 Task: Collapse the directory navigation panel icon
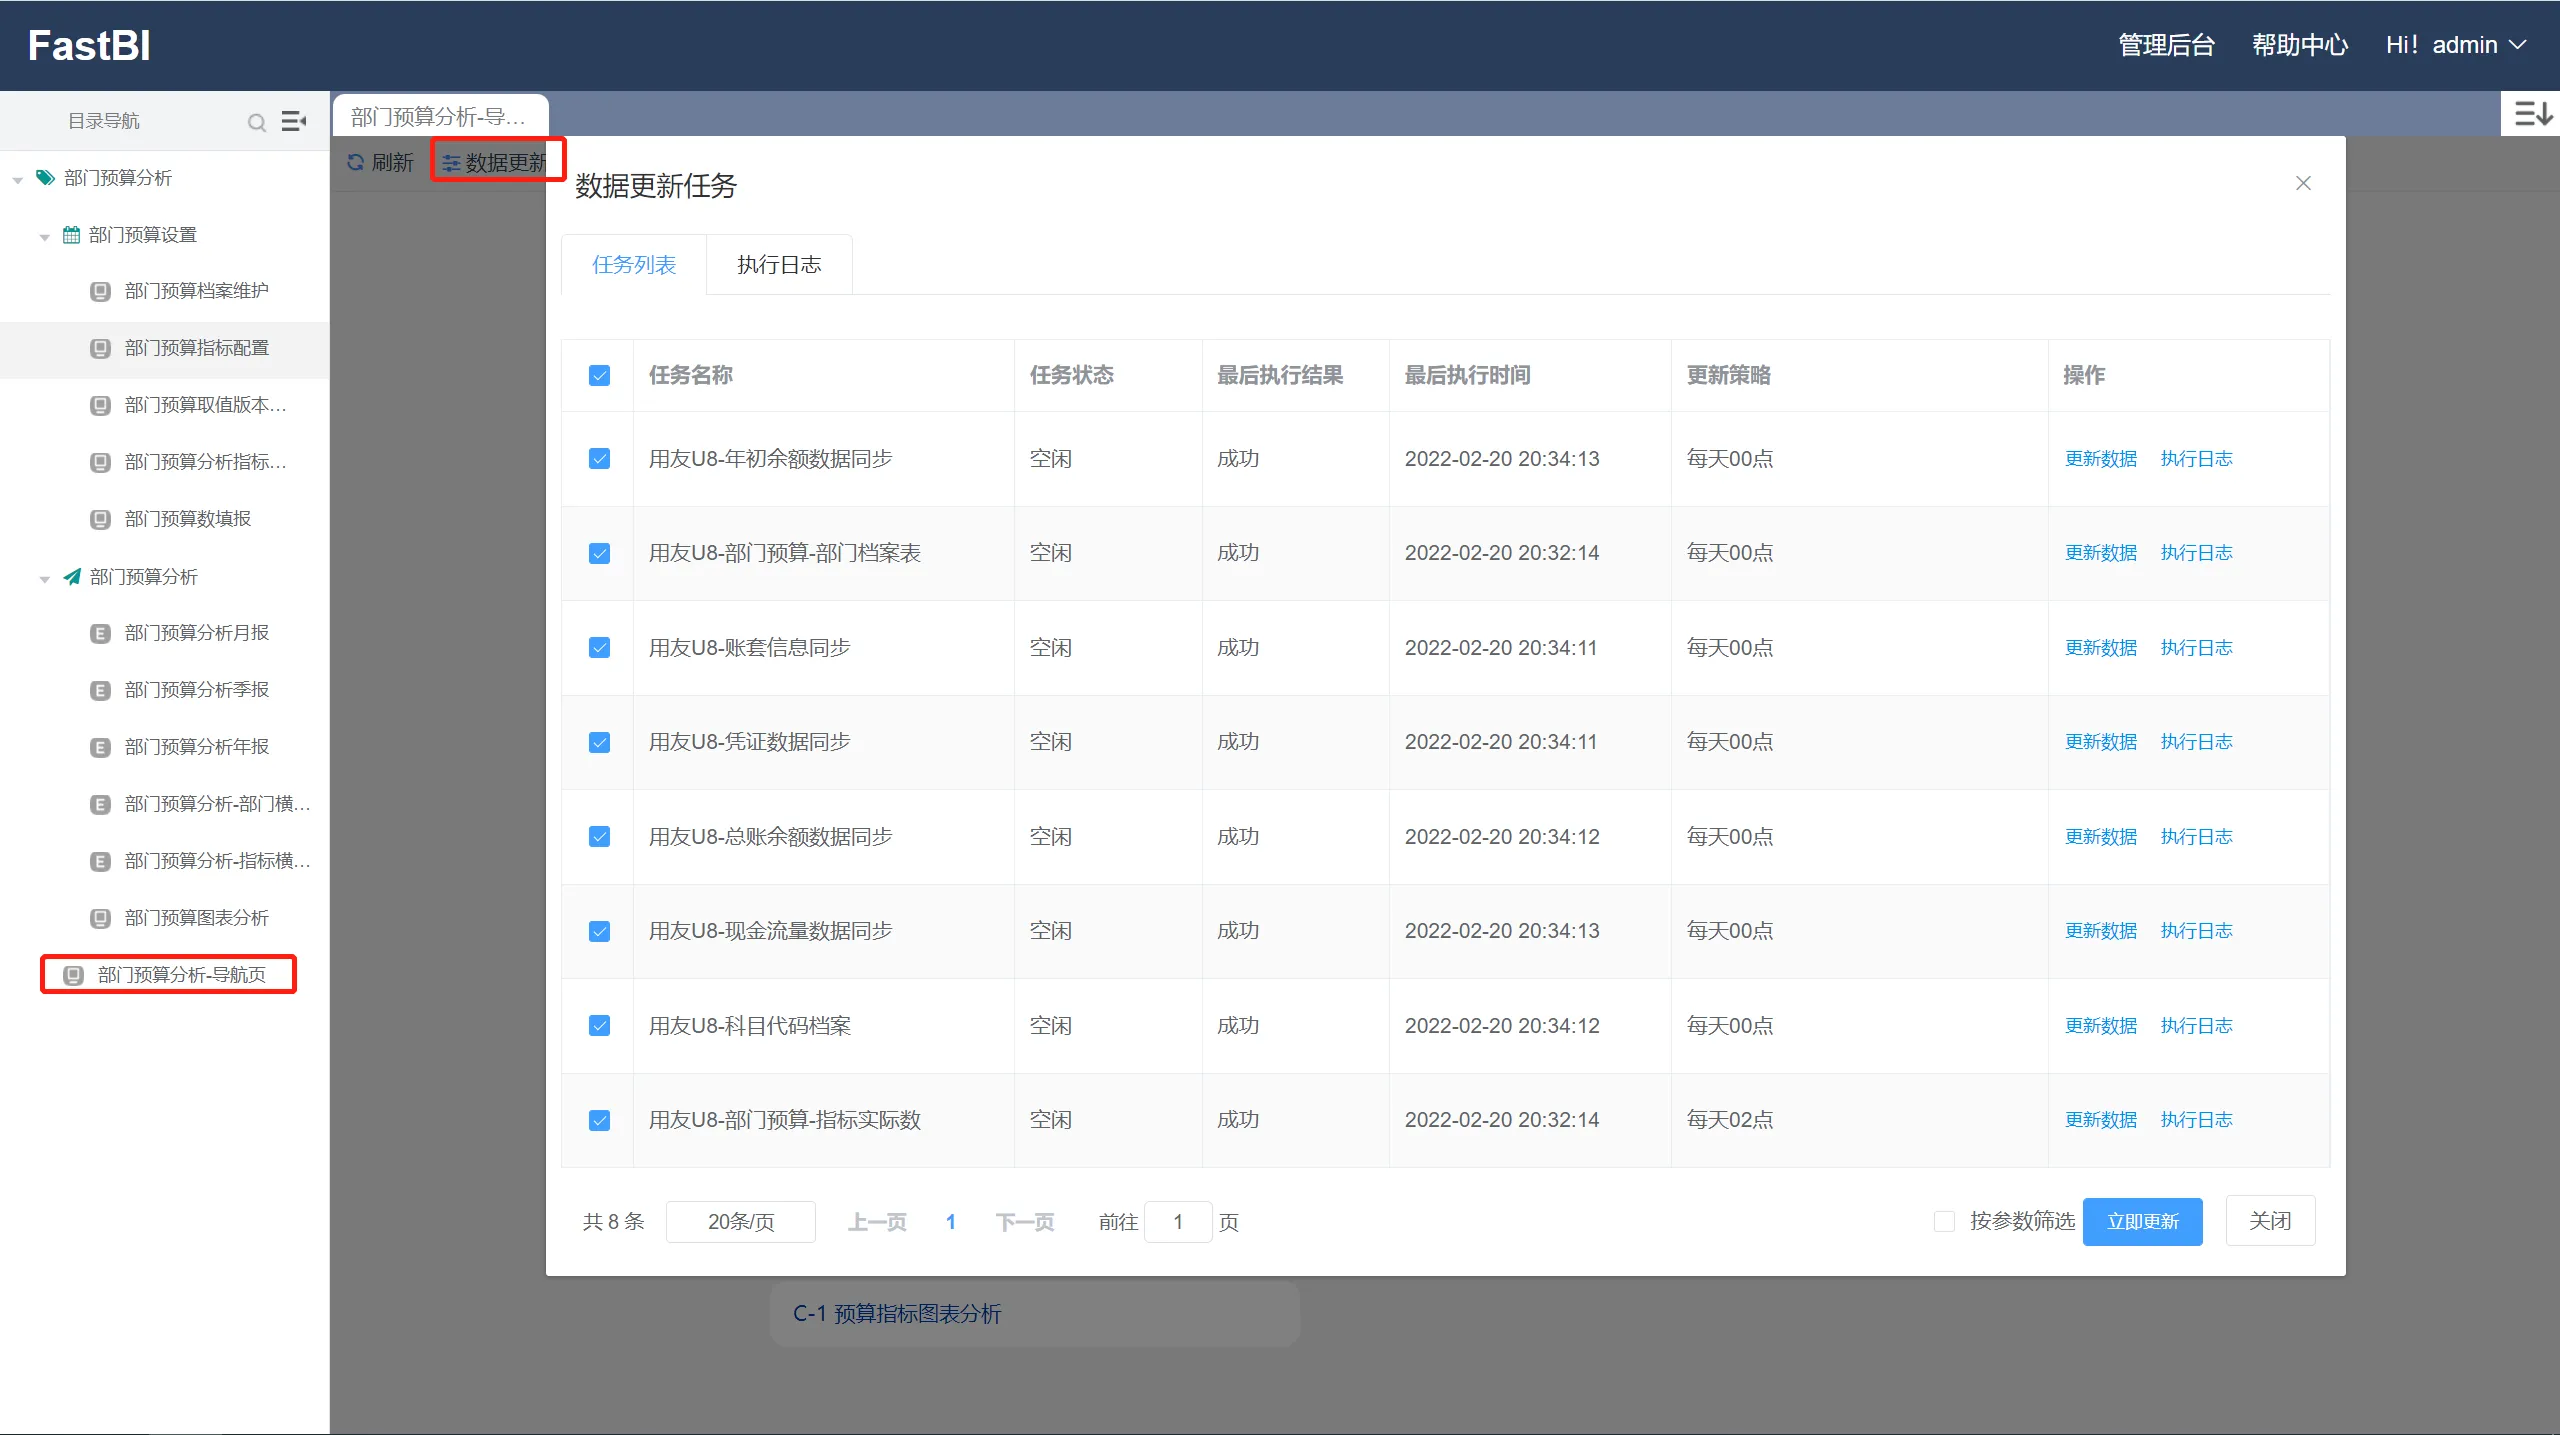(x=294, y=121)
